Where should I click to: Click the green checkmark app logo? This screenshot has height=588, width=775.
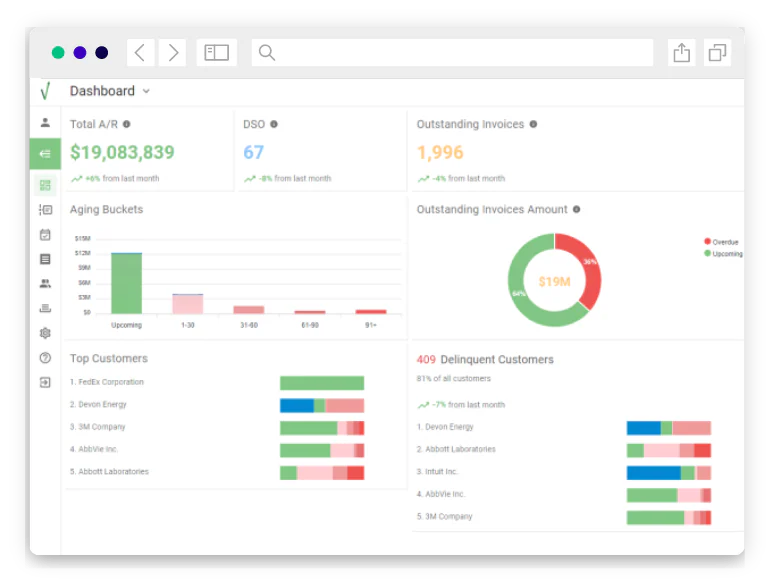click(x=45, y=91)
